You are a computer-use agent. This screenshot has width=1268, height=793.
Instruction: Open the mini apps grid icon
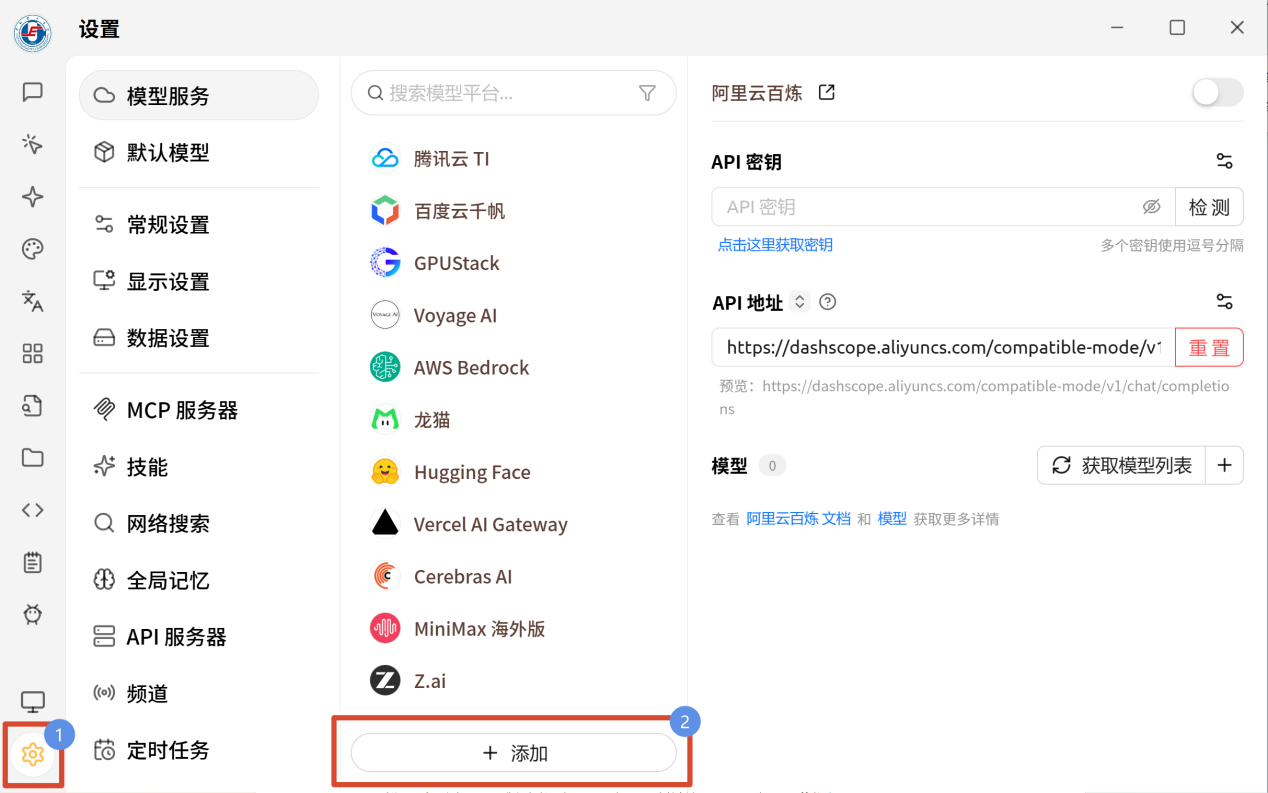(33, 353)
